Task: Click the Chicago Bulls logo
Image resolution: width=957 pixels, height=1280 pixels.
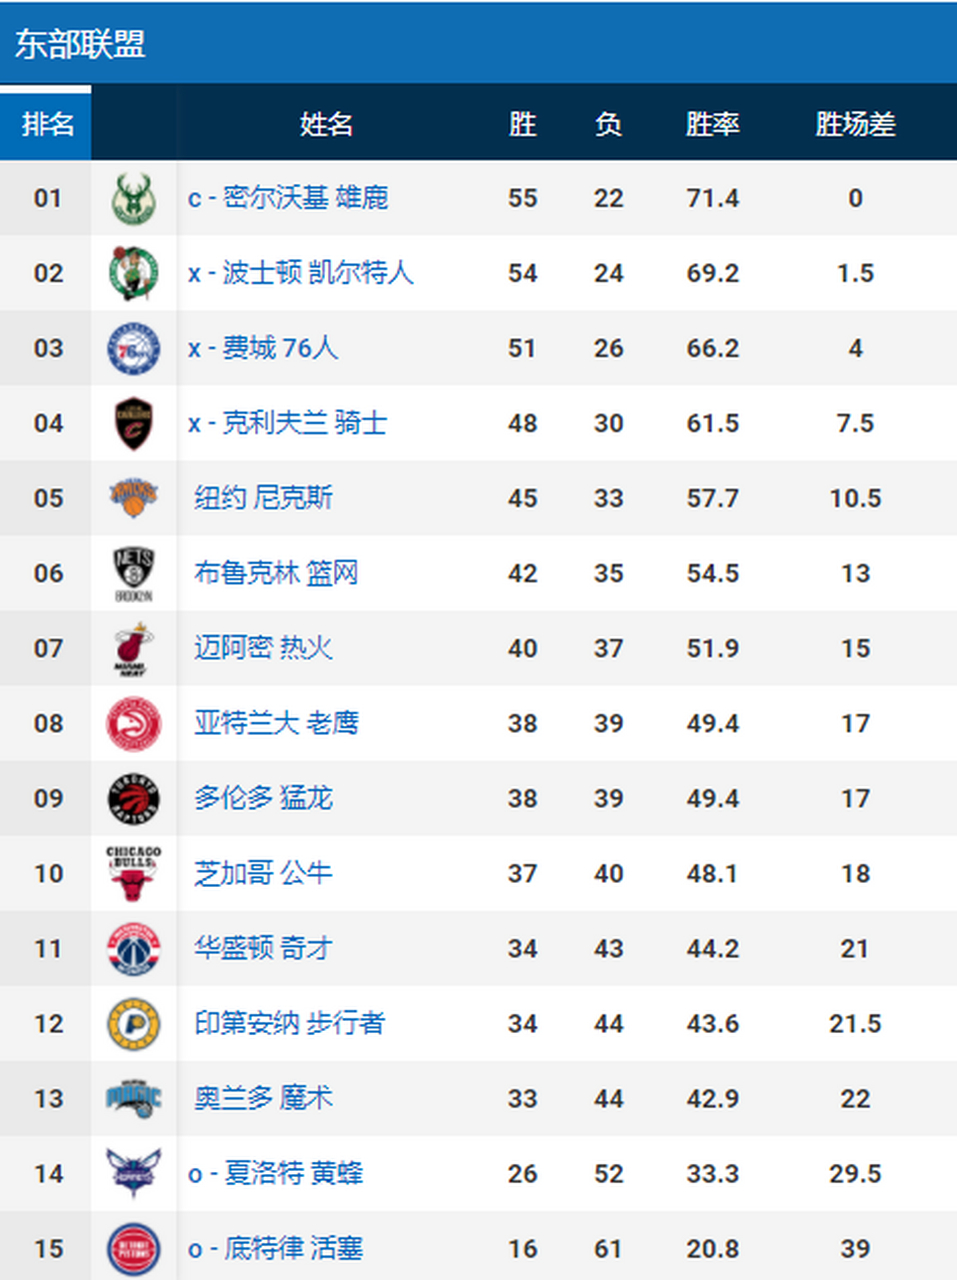Action: click(x=135, y=873)
